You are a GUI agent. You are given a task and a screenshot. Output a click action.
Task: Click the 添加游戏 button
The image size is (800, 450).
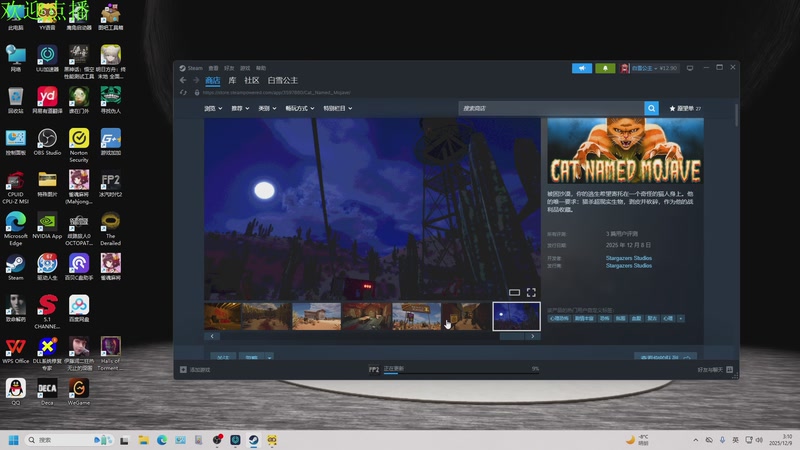[195, 369]
